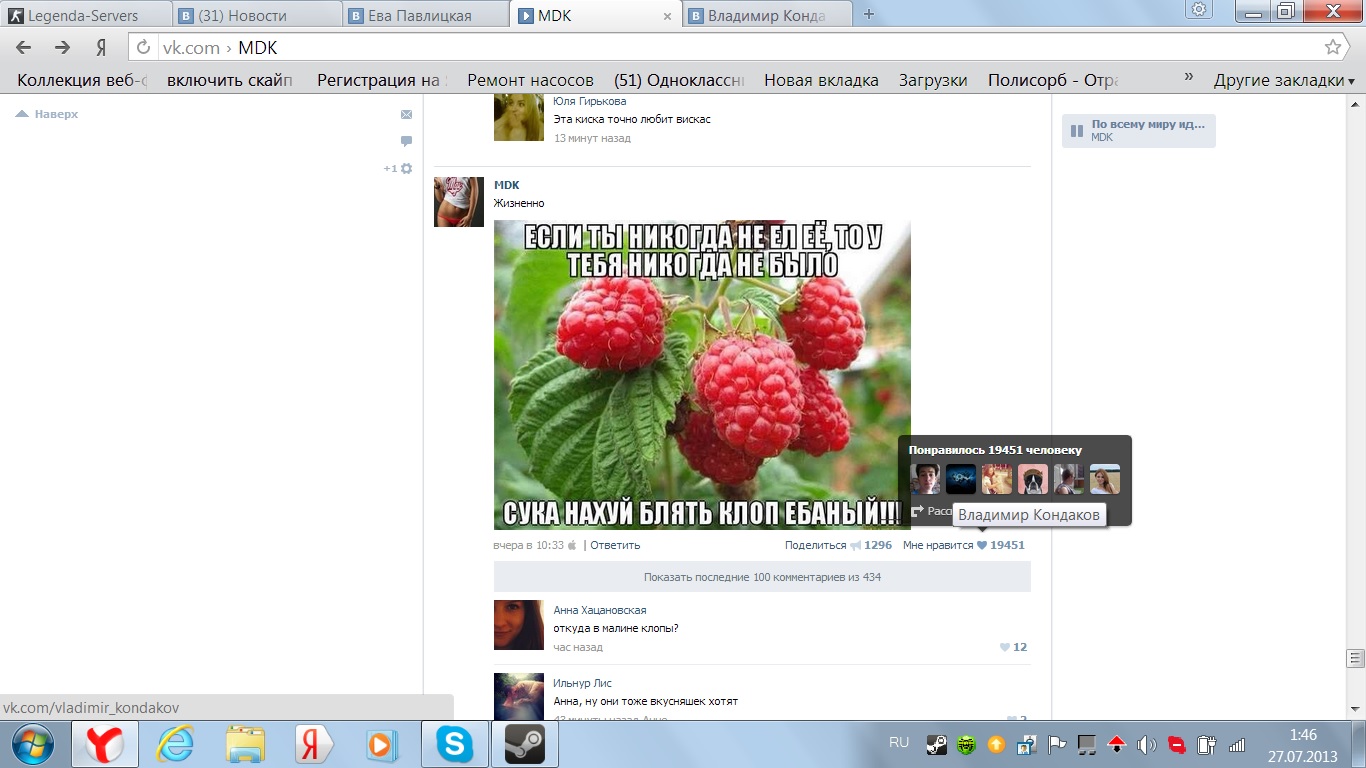1366x768 pixels.
Task: Switch to the Владимир Конда tab
Action: coord(766,15)
